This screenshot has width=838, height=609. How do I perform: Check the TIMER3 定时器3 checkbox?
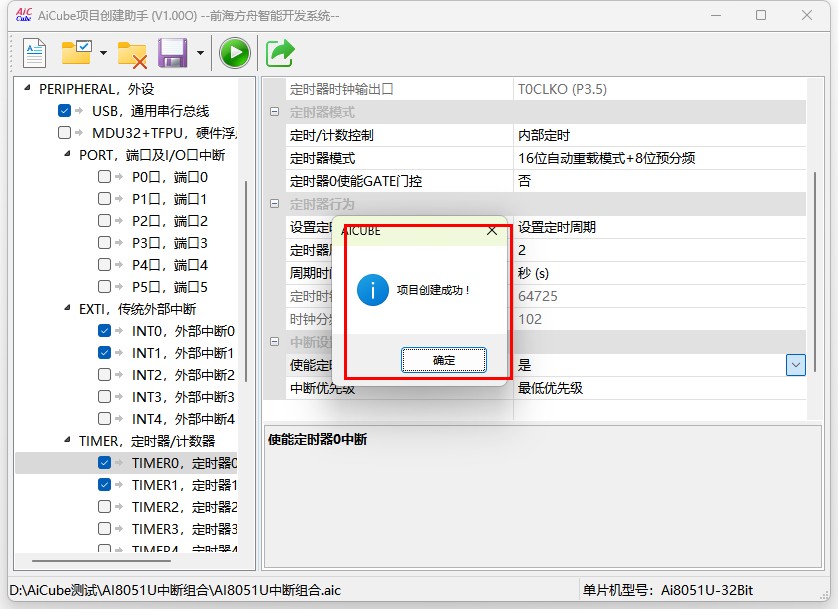tap(104, 528)
